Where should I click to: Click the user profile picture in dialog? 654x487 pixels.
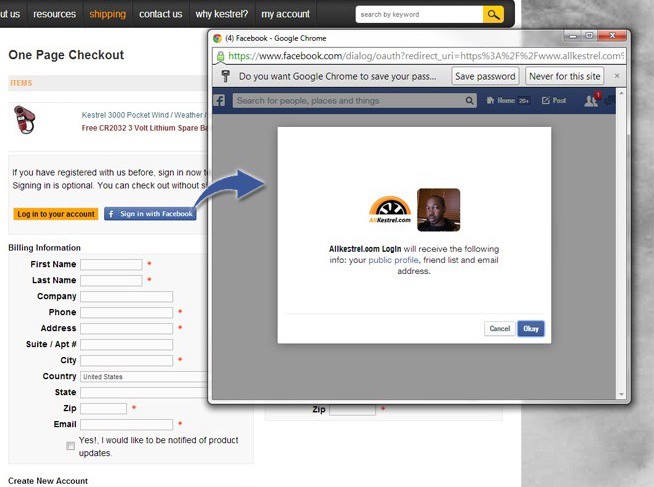439,210
